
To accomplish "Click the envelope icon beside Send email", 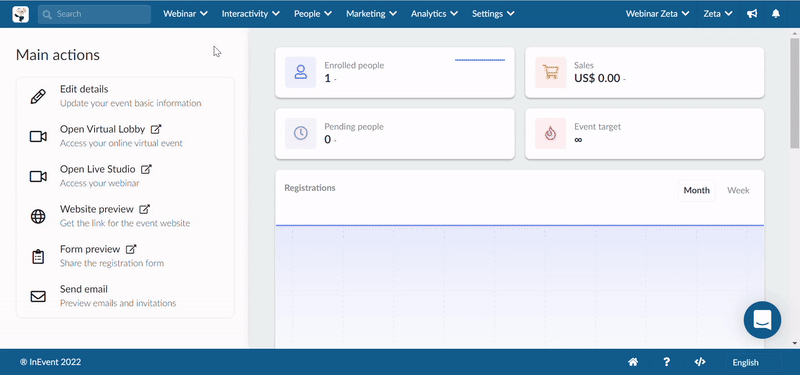I will 38,296.
